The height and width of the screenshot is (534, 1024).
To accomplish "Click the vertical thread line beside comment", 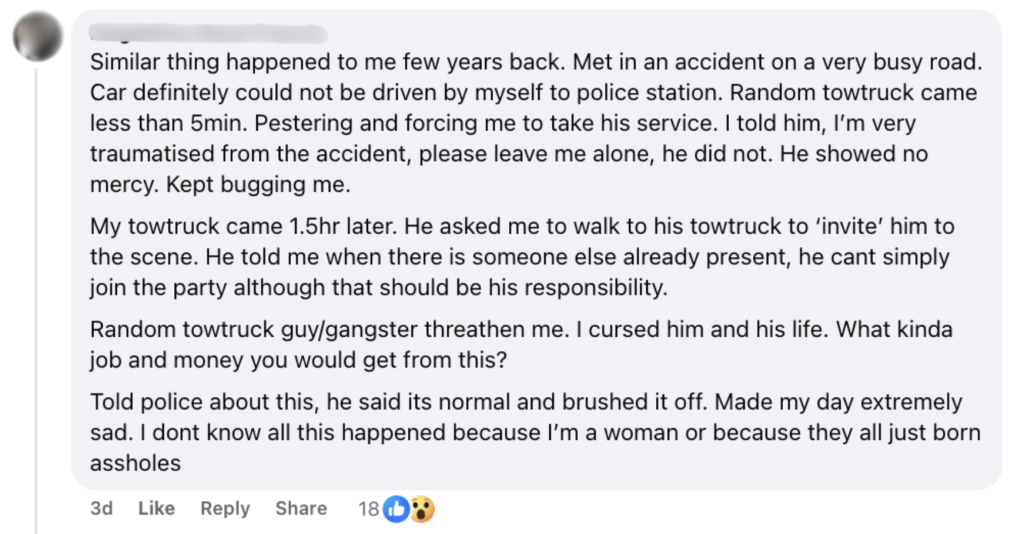I will pos(37,300).
